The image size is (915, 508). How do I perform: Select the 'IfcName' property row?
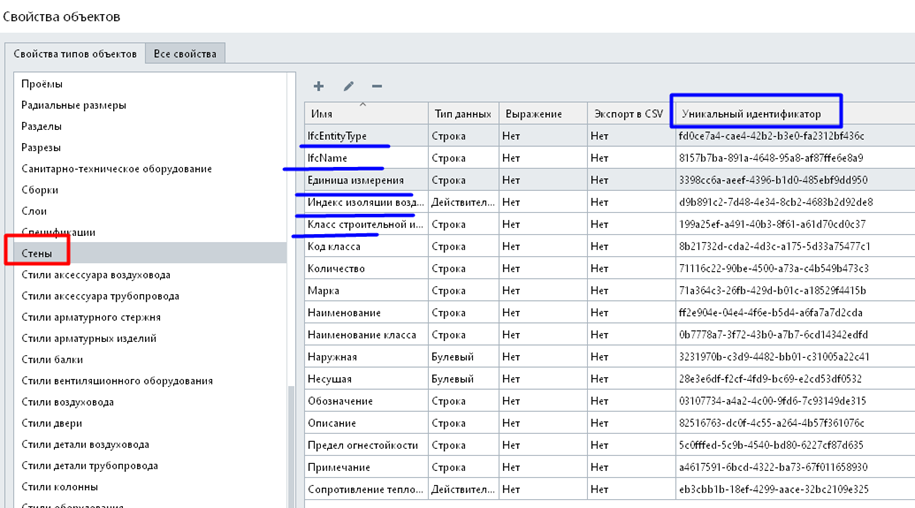(x=610, y=158)
